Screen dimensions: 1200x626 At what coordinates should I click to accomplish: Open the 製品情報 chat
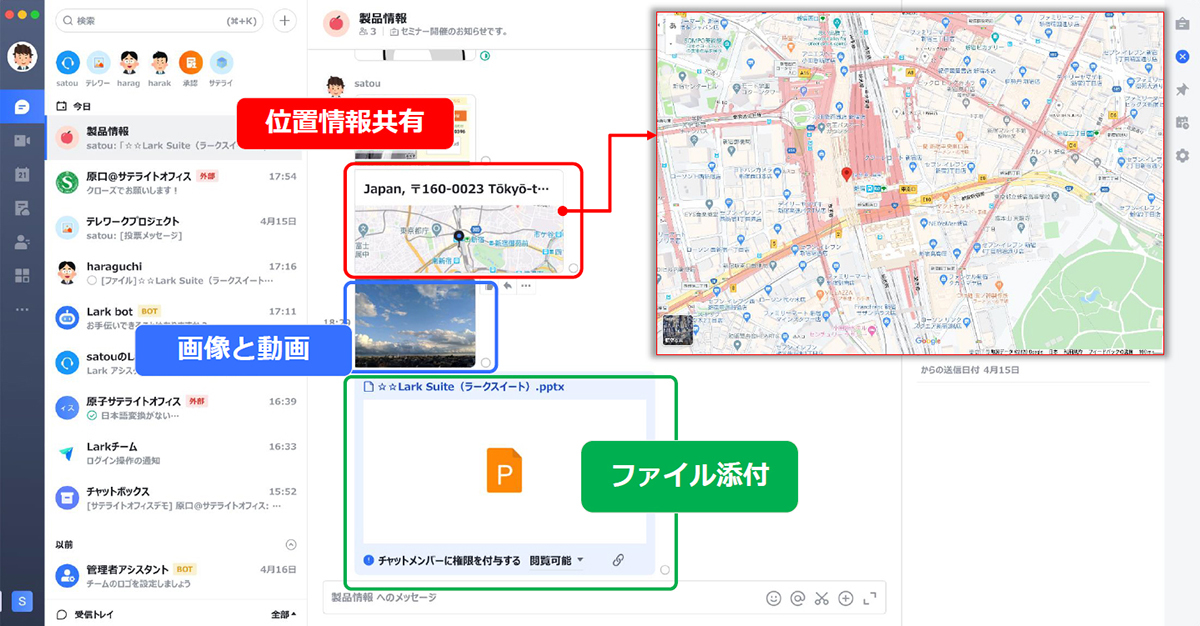tap(174, 138)
